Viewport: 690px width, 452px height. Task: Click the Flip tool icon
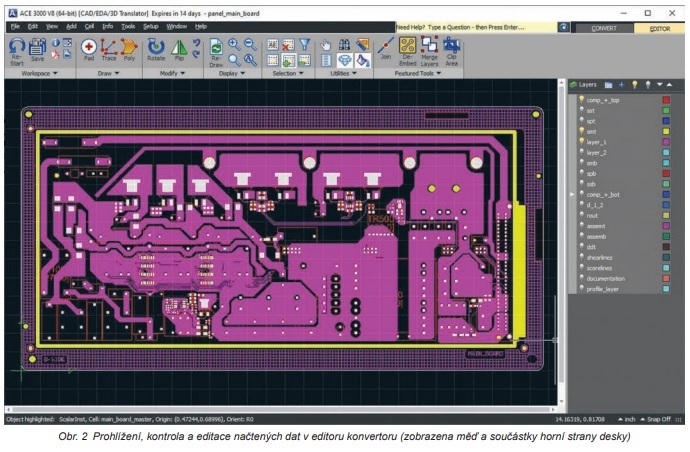(179, 49)
